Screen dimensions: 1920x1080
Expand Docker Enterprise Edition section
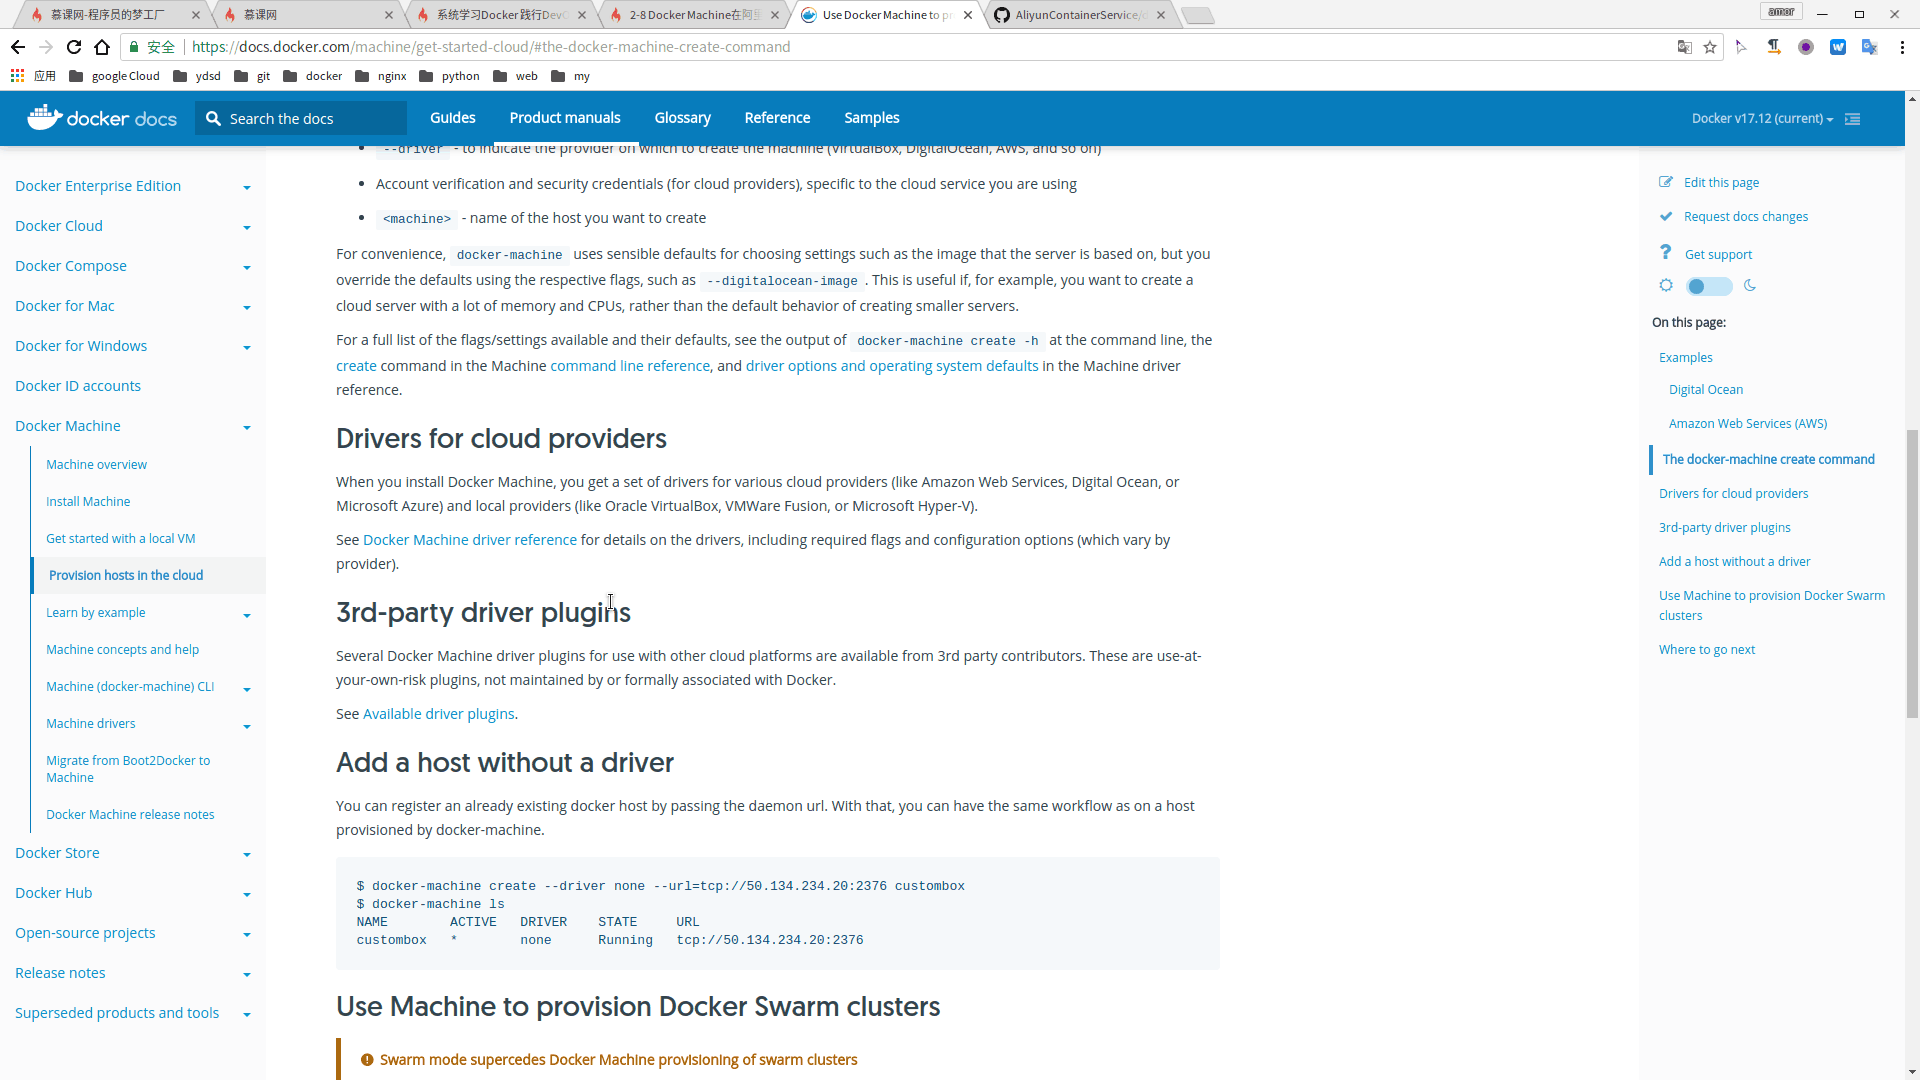pos(247,187)
